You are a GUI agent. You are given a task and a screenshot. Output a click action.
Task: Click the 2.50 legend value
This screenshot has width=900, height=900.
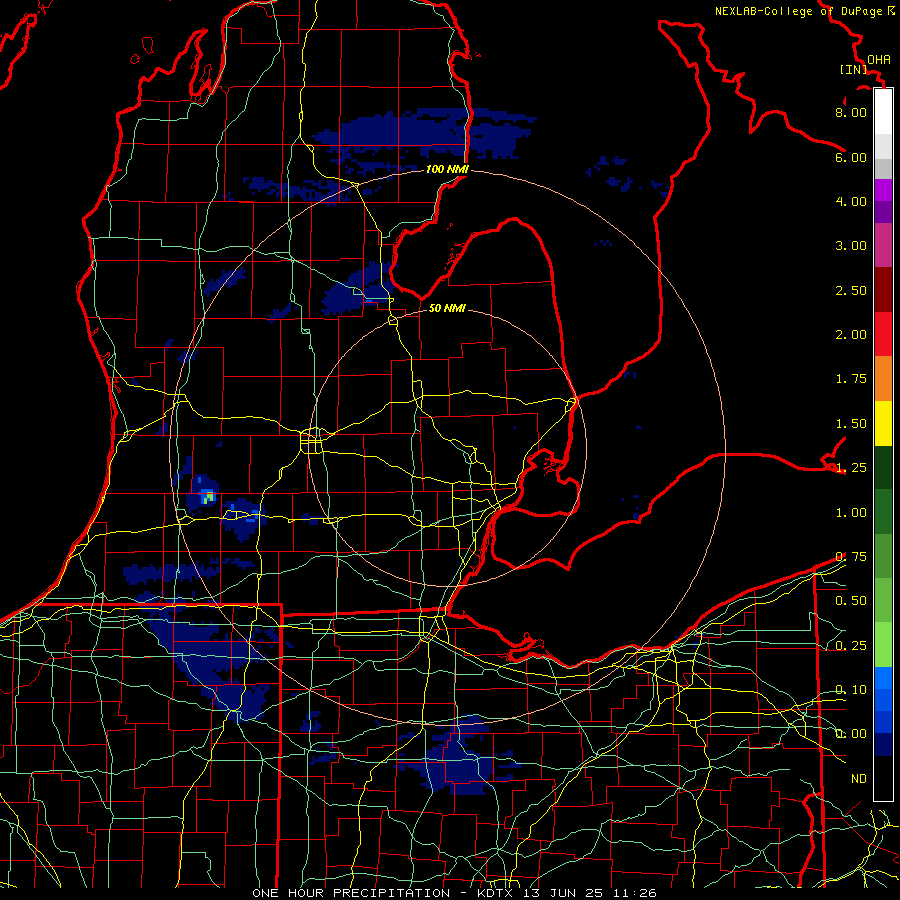pos(851,290)
